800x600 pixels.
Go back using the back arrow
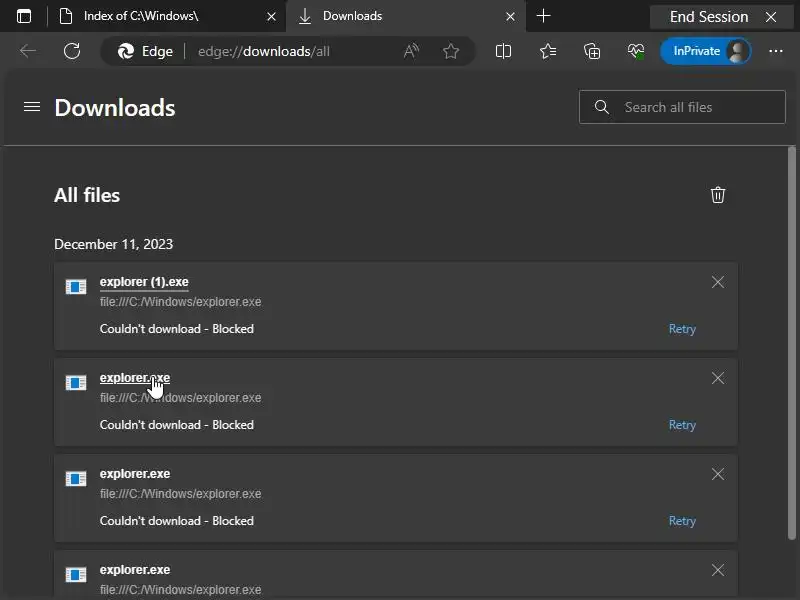click(x=28, y=51)
